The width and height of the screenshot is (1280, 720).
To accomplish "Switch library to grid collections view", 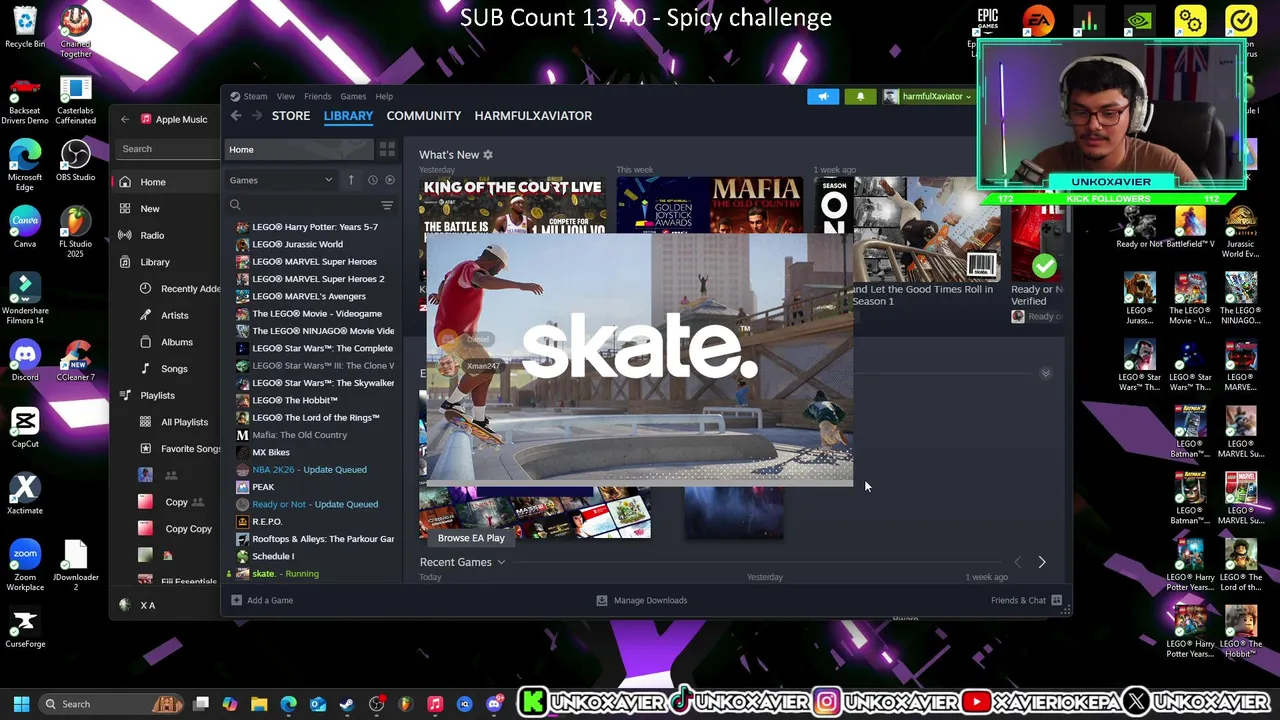I will click(x=387, y=150).
